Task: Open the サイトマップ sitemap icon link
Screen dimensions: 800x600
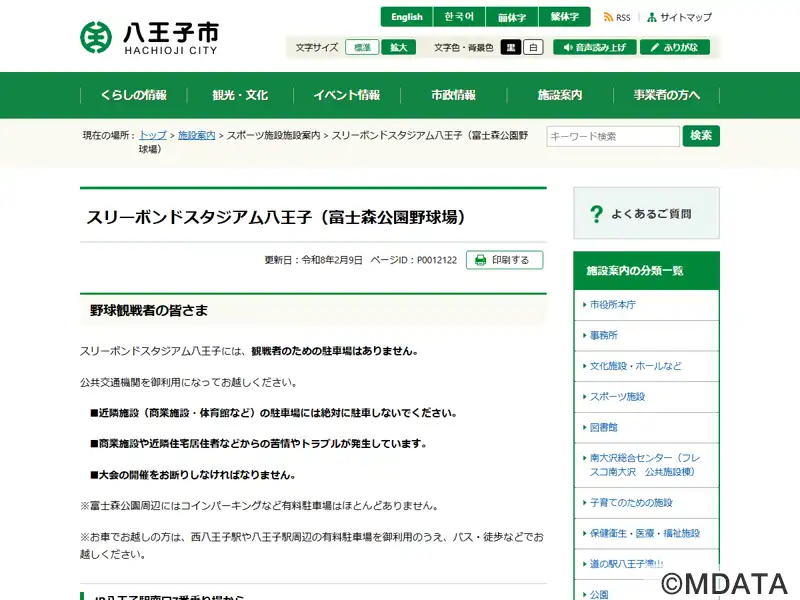Action: 652,17
